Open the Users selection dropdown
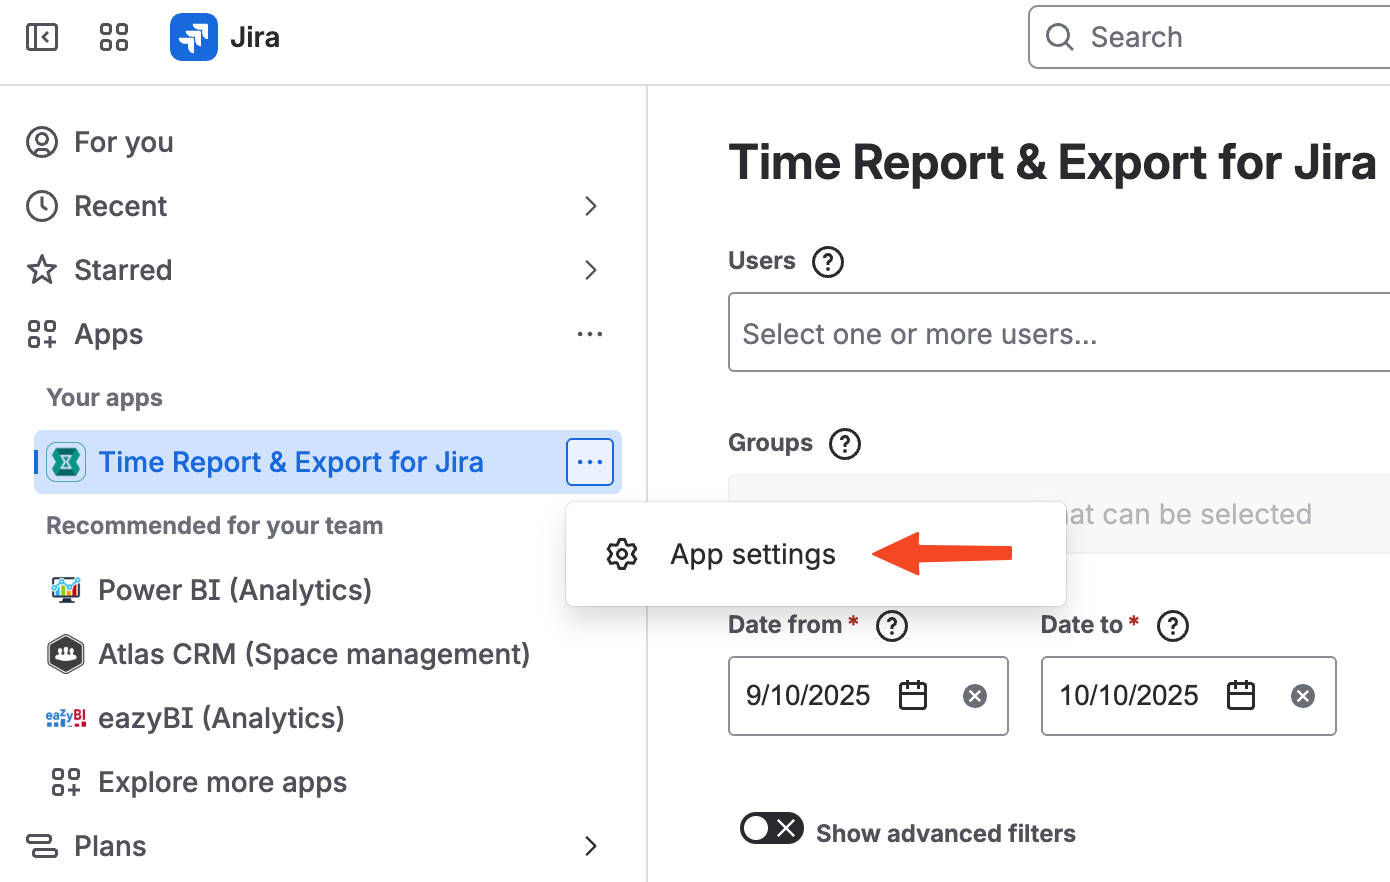This screenshot has width=1390, height=882. 1058,333
